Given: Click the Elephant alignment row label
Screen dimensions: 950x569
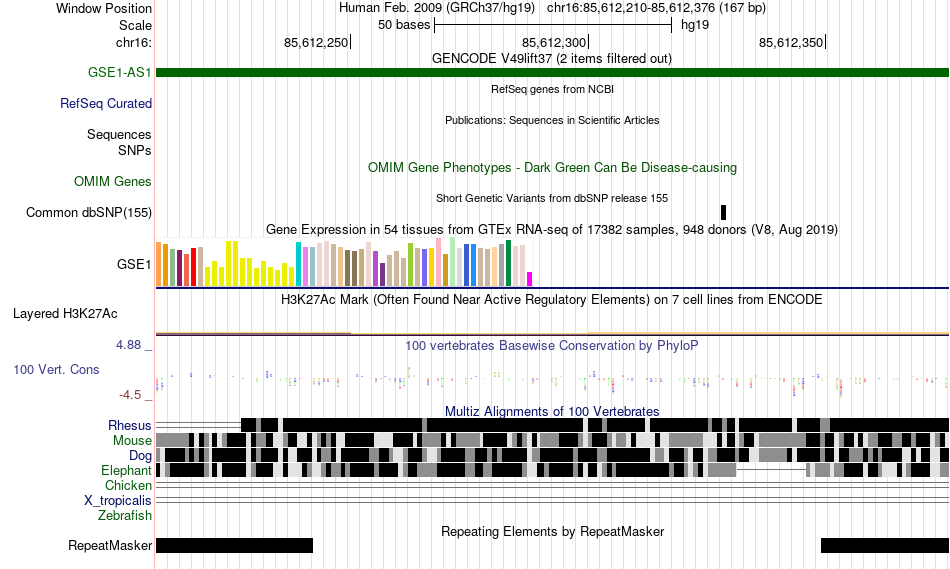Looking at the screenshot, I should 126,470.
